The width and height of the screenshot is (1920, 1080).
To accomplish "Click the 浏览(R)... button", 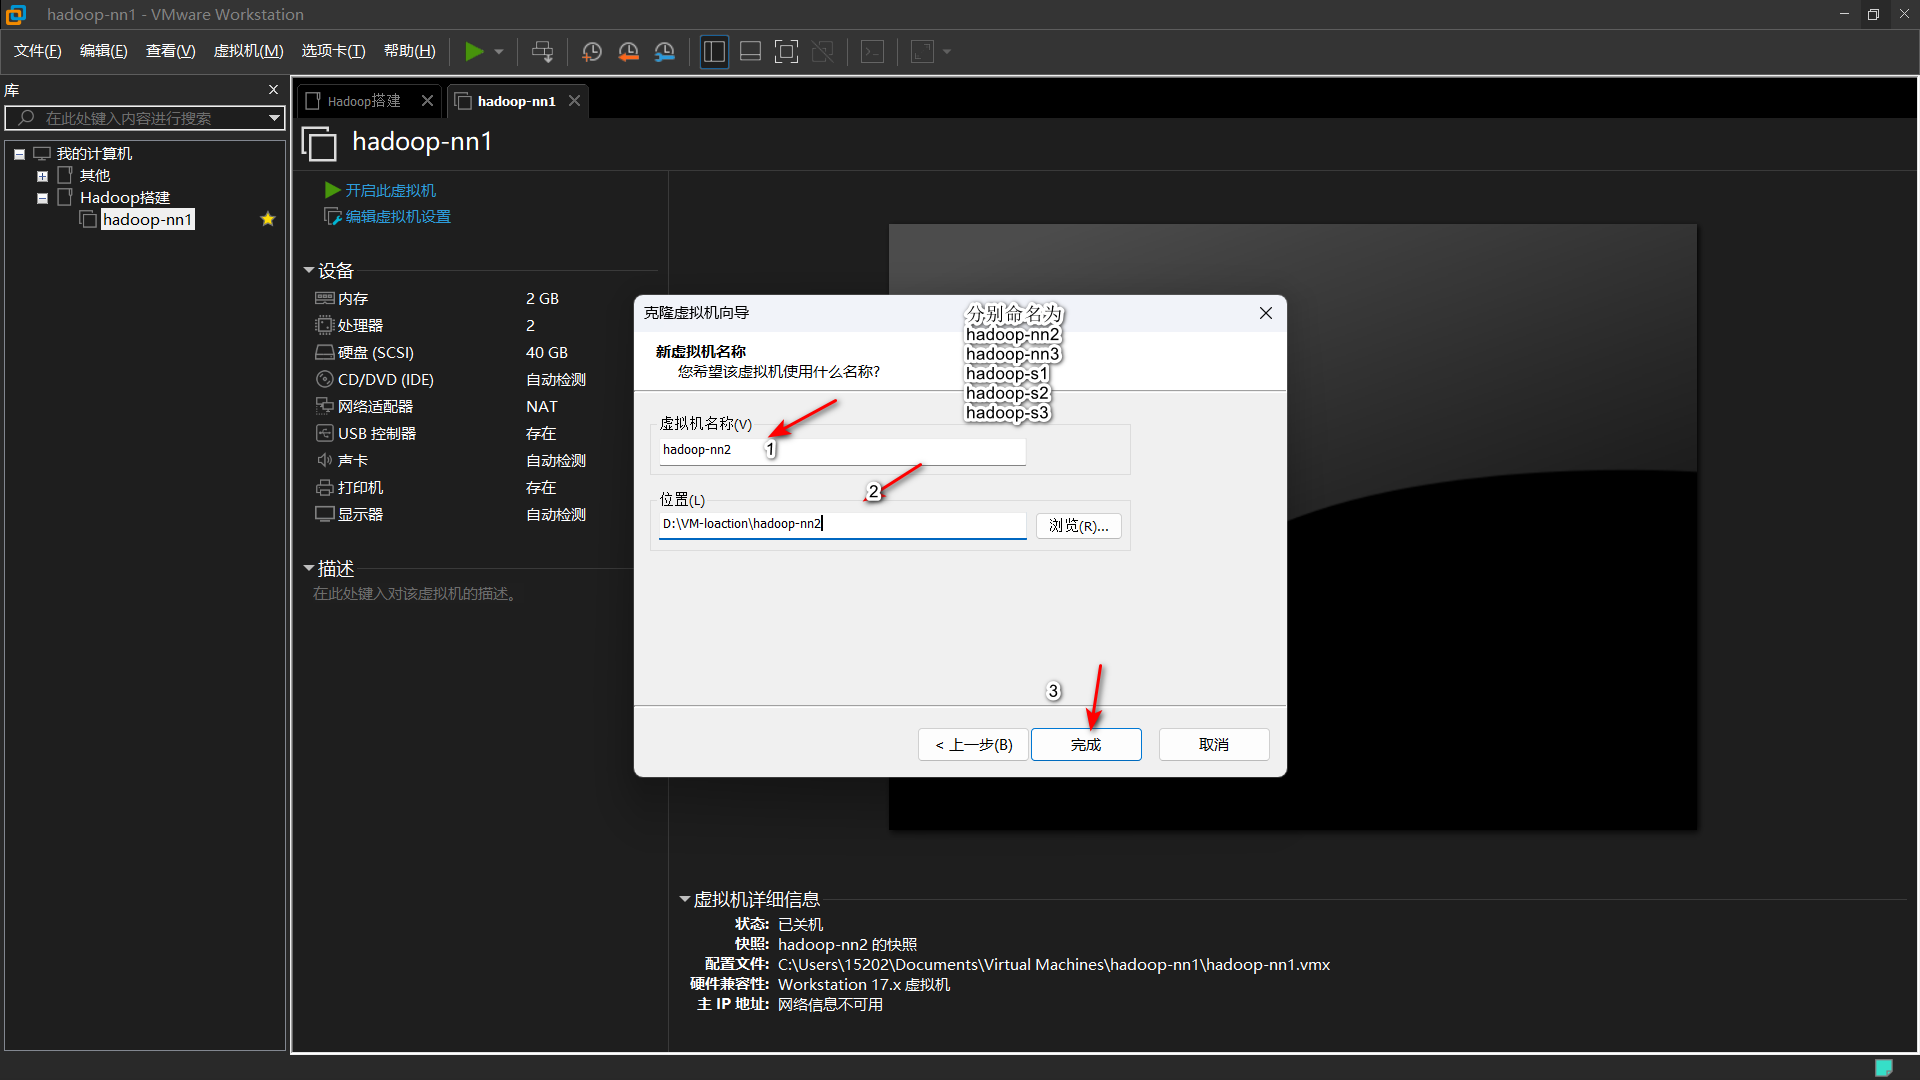I will click(x=1078, y=526).
